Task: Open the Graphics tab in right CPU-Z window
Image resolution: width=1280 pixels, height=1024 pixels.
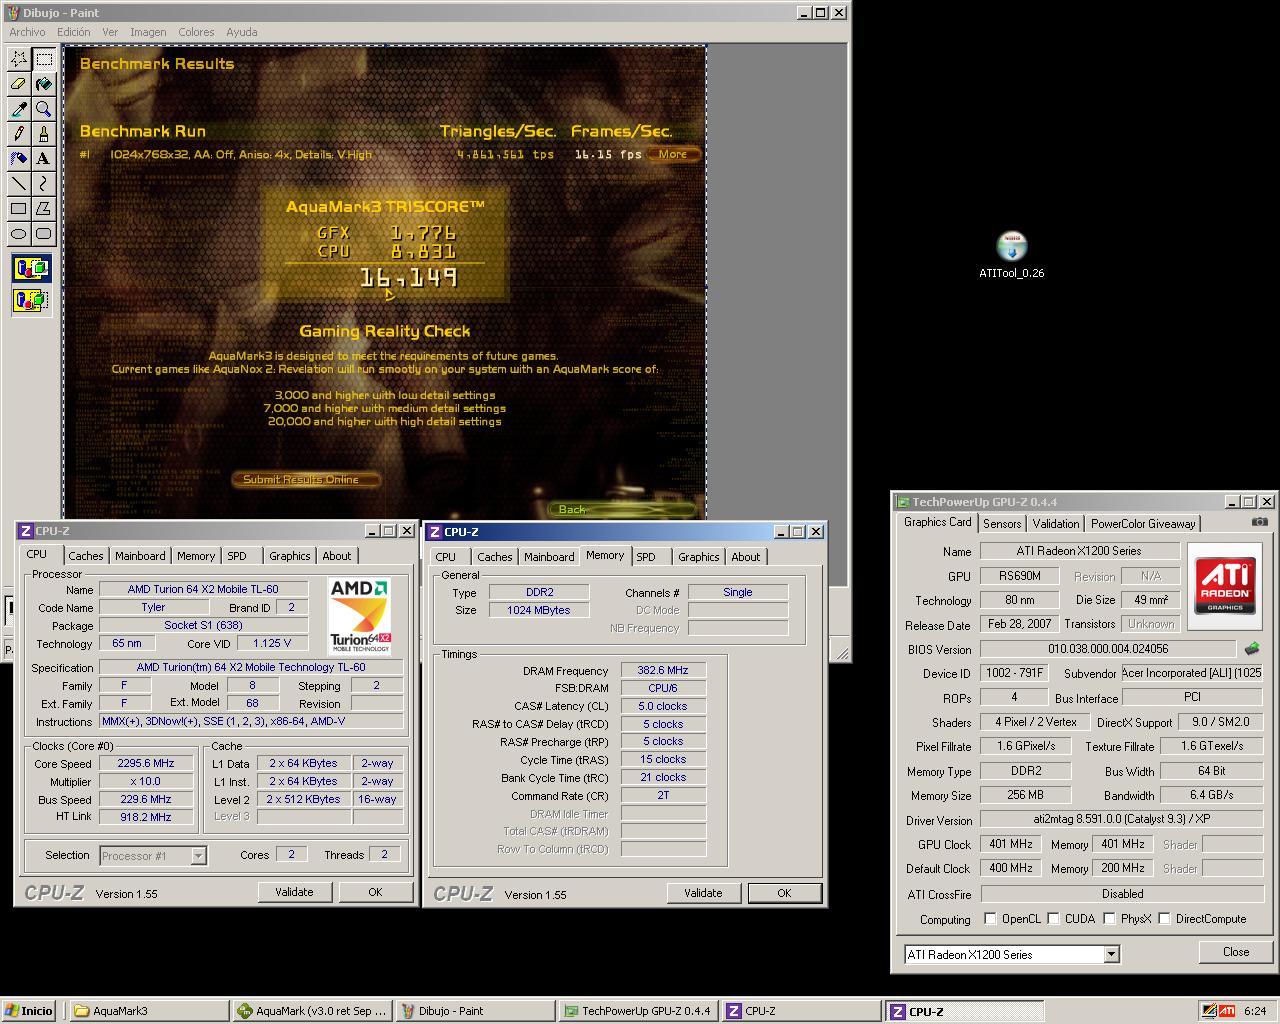Action: click(699, 557)
